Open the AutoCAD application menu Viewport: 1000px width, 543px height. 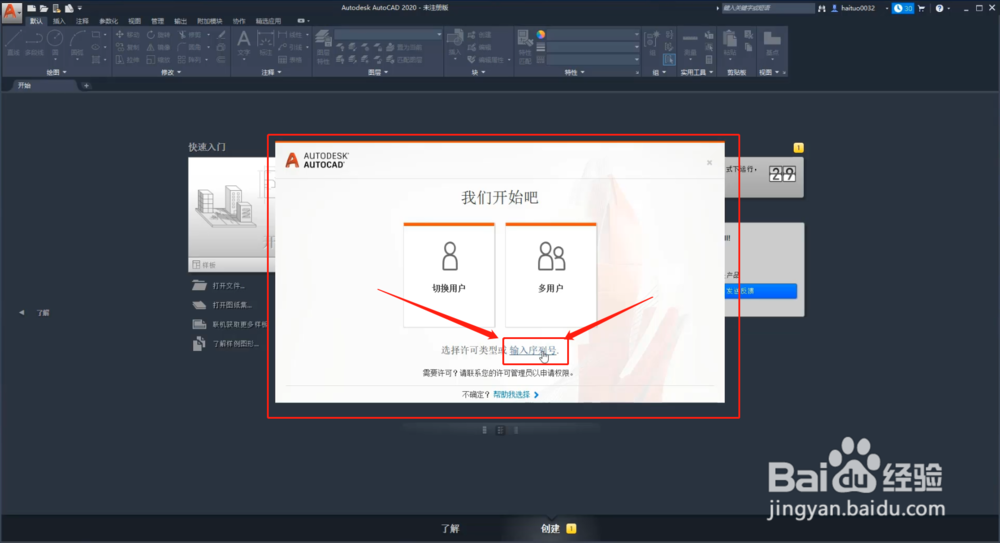11,12
